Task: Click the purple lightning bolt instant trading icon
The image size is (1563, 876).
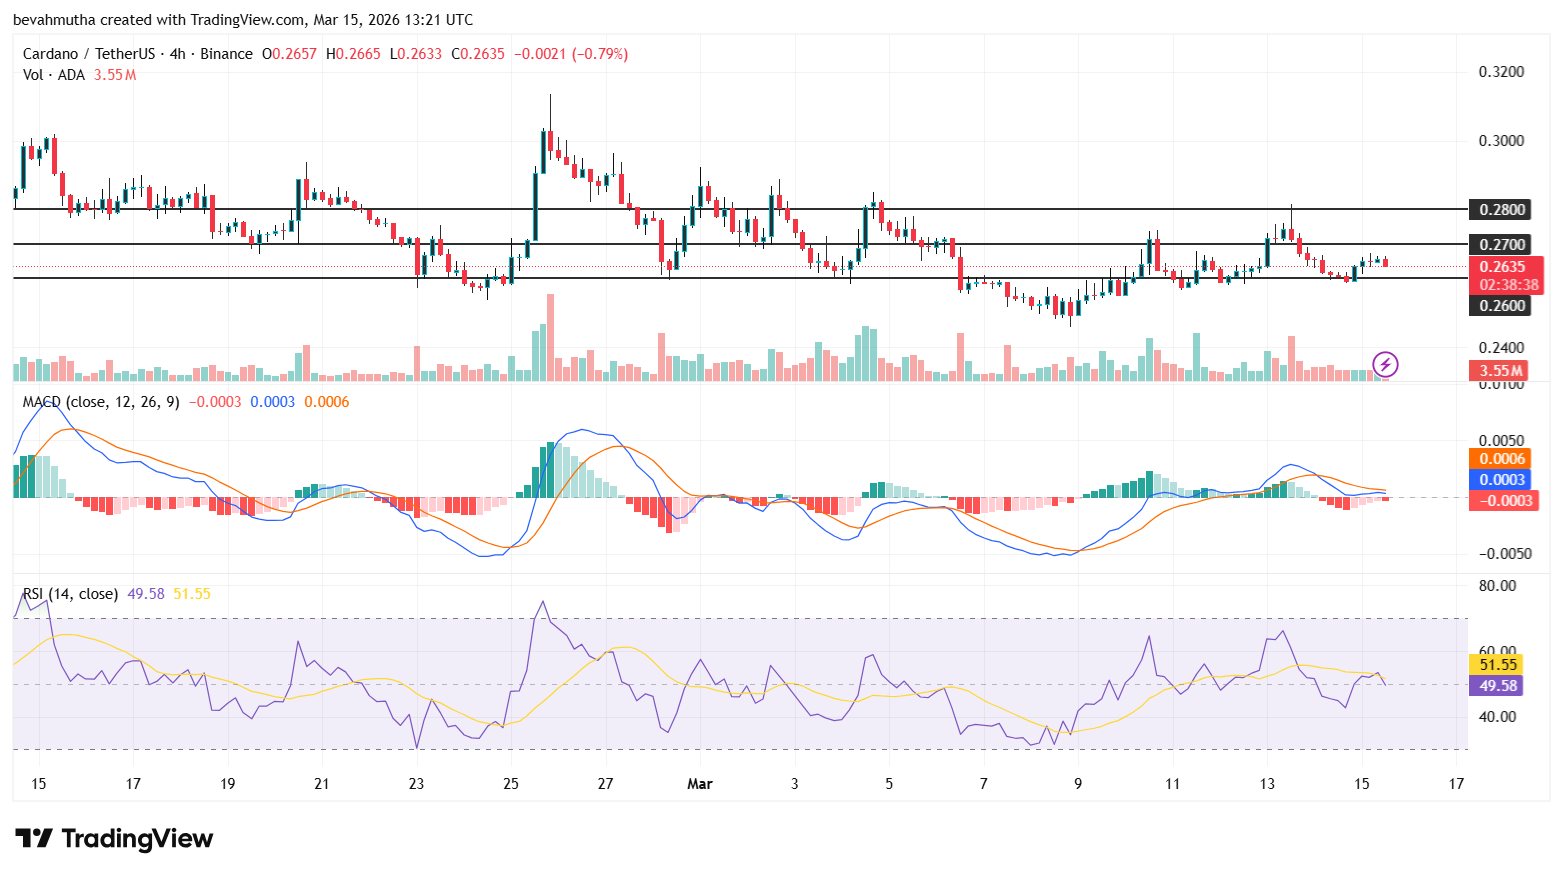Action: tap(1386, 365)
